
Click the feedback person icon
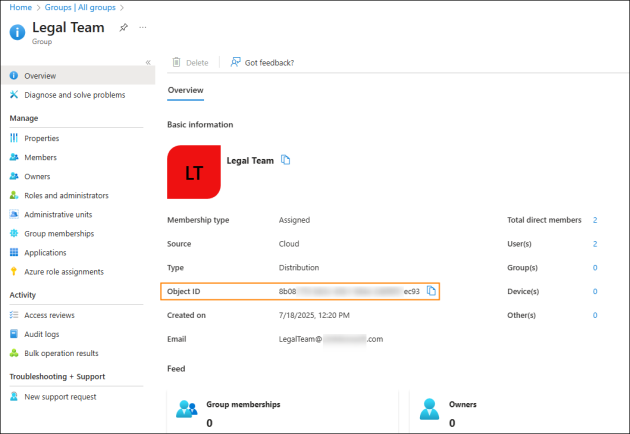pos(235,62)
